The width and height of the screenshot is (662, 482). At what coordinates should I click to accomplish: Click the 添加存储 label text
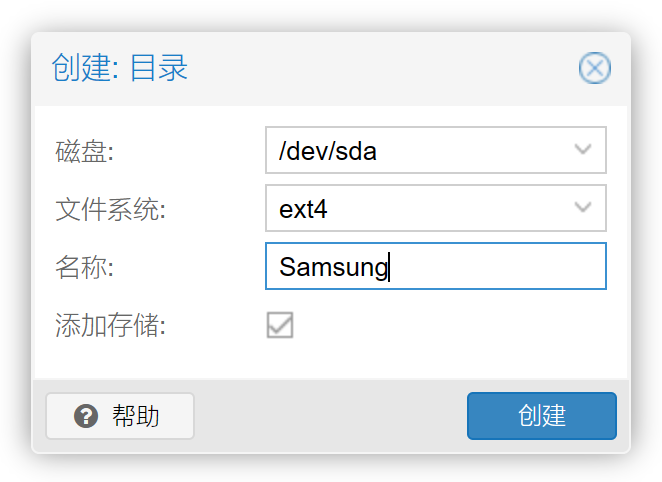111,325
